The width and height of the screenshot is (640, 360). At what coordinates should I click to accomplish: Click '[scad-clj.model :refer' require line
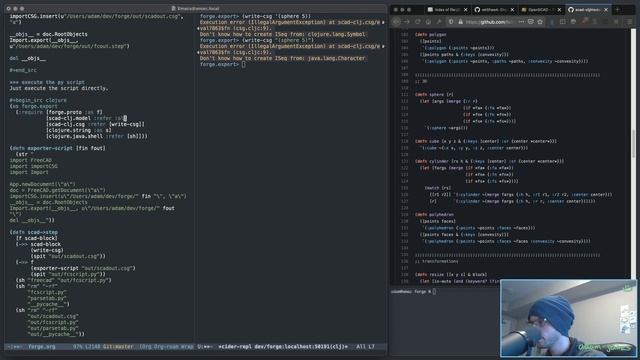(87, 118)
